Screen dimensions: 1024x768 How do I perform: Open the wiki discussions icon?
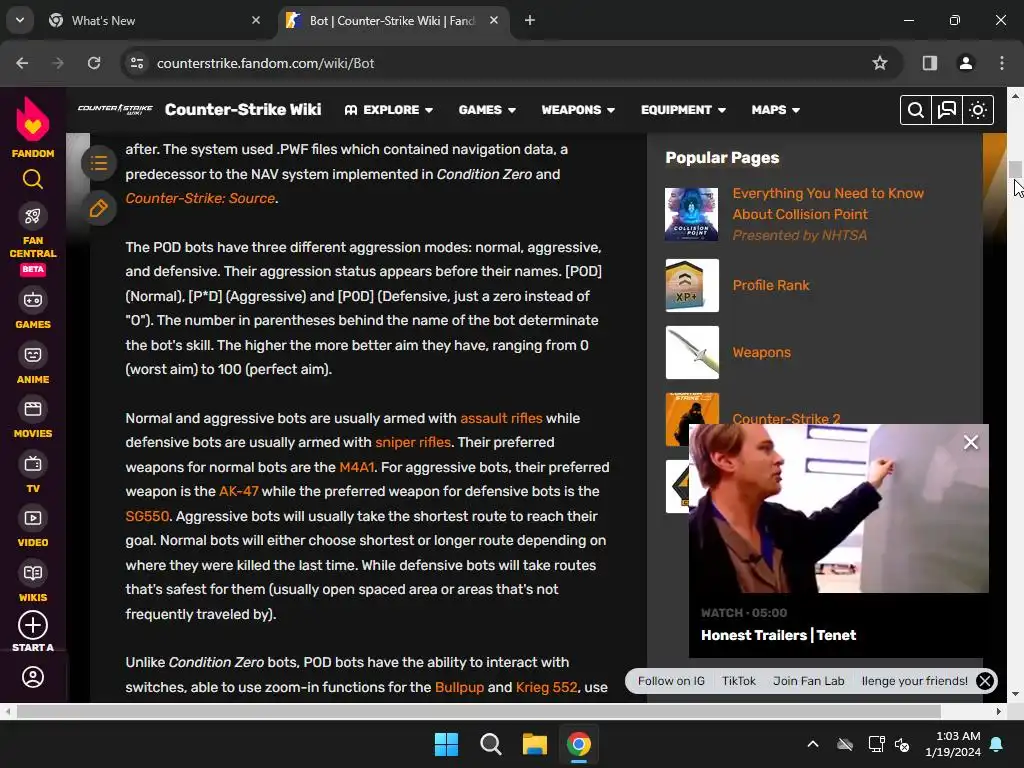946,110
